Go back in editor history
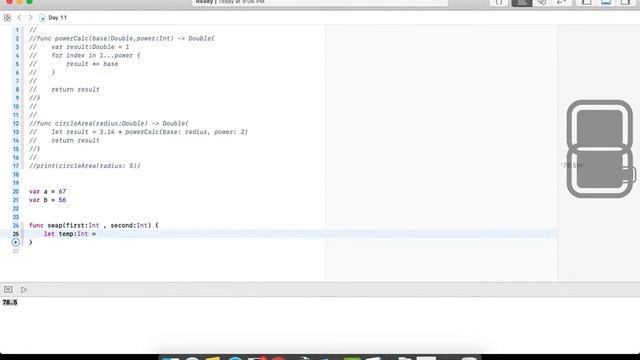The height and width of the screenshot is (360, 640). pos(19,18)
